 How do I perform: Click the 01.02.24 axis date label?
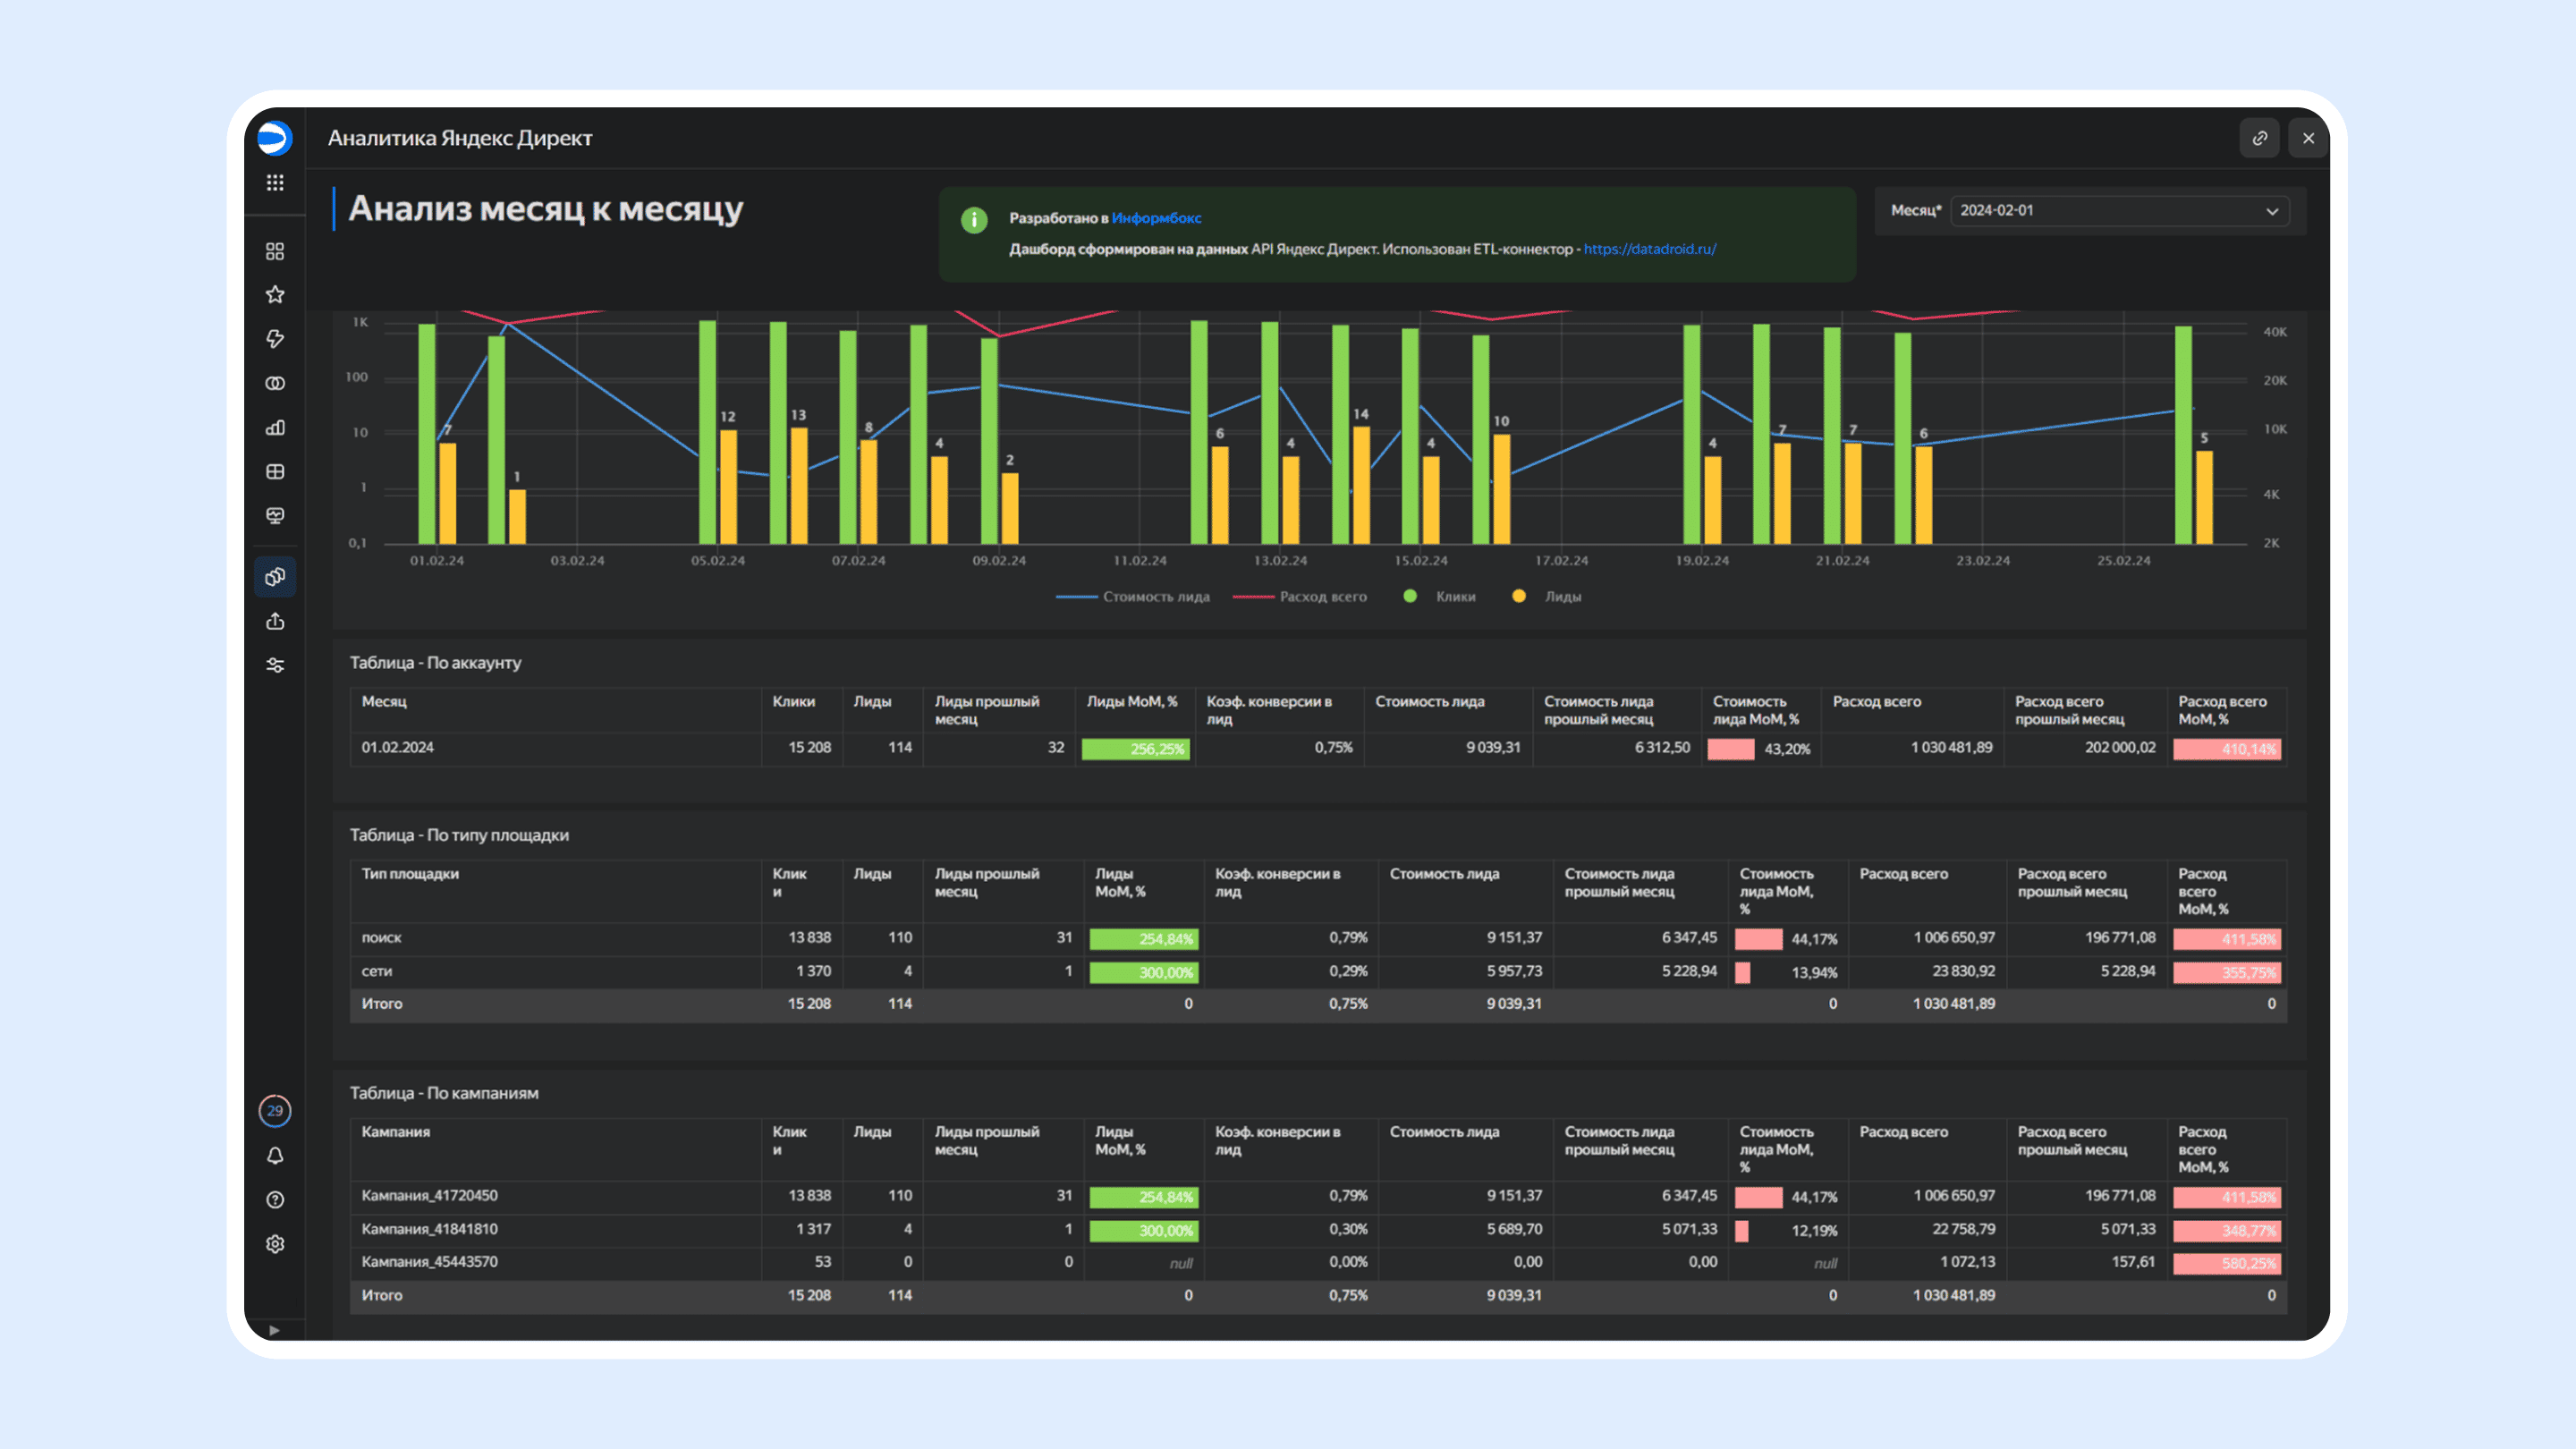click(x=437, y=561)
